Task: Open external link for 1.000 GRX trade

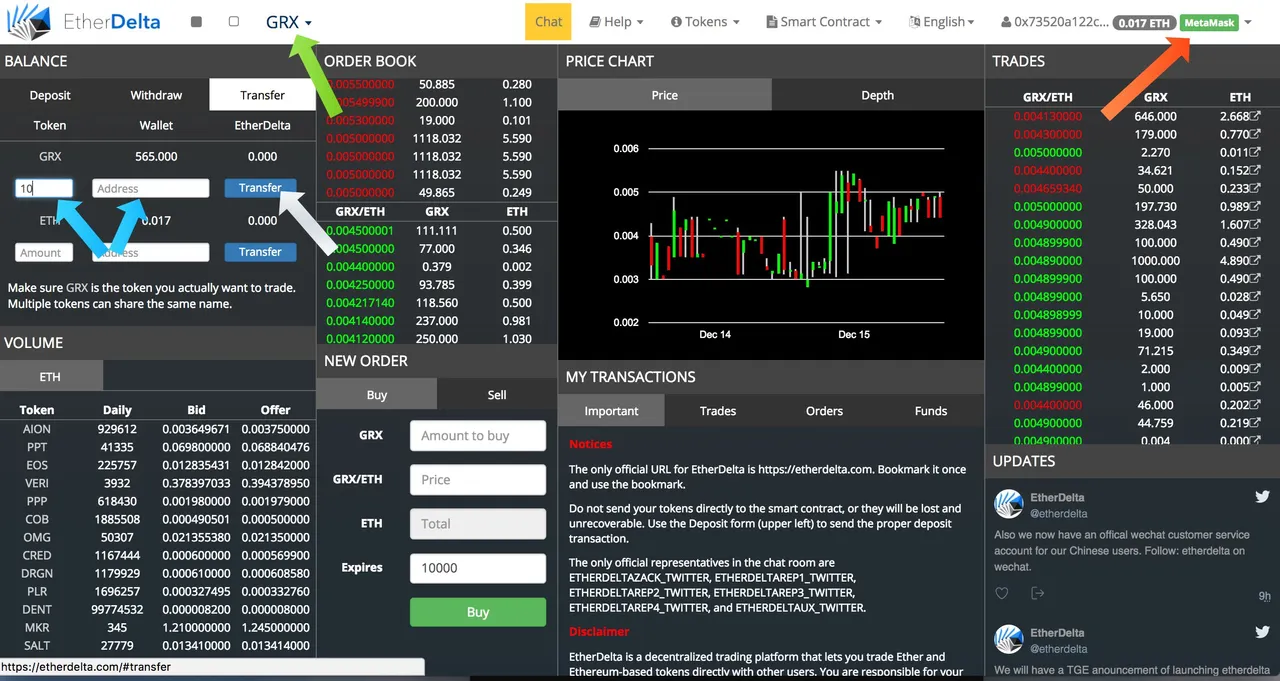Action: [1255, 387]
